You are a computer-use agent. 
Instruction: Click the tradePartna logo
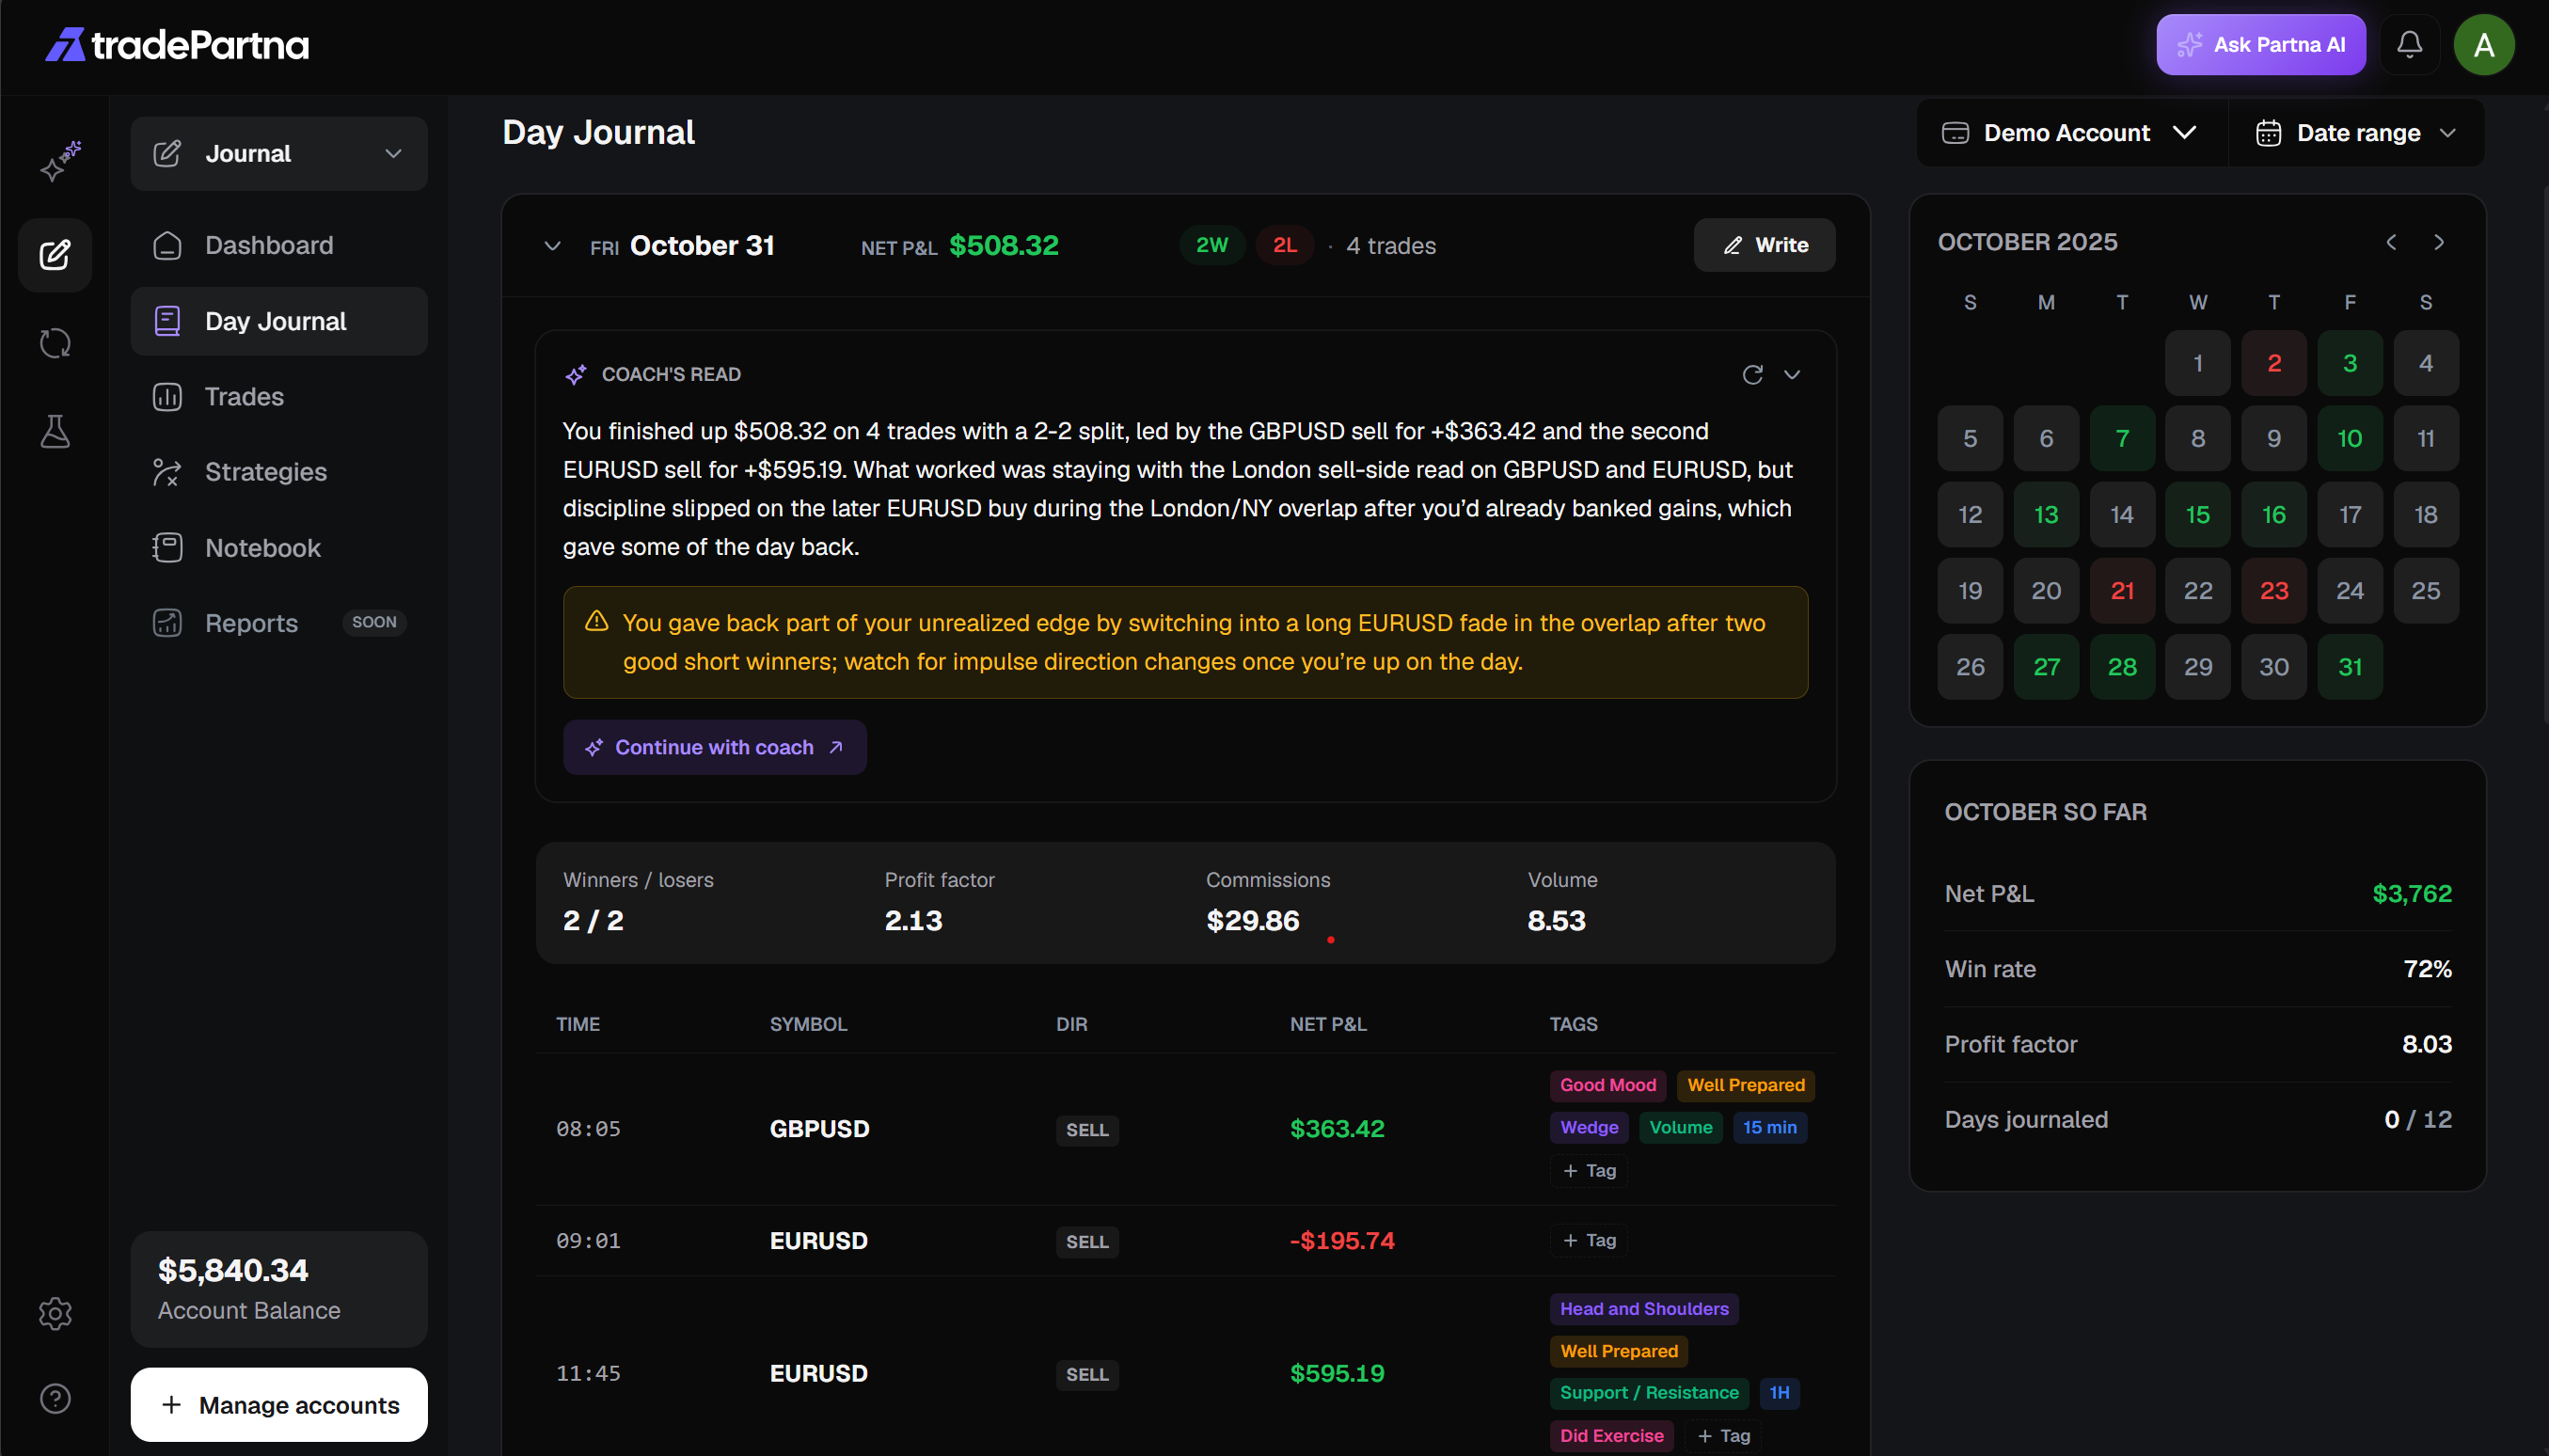pos(177,44)
